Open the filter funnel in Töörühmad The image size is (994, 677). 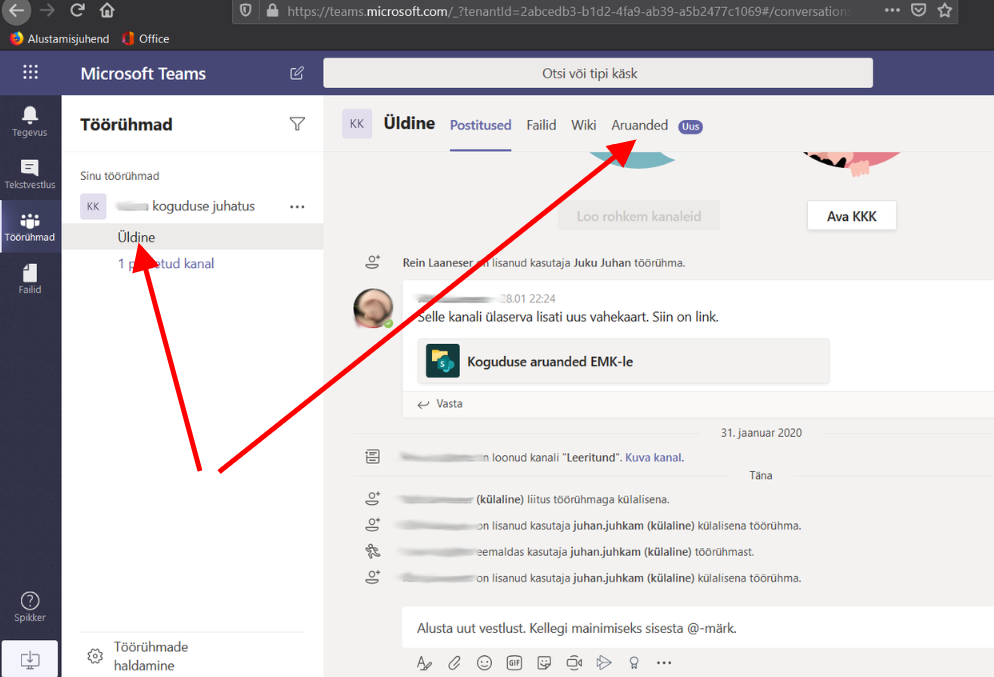(x=296, y=124)
